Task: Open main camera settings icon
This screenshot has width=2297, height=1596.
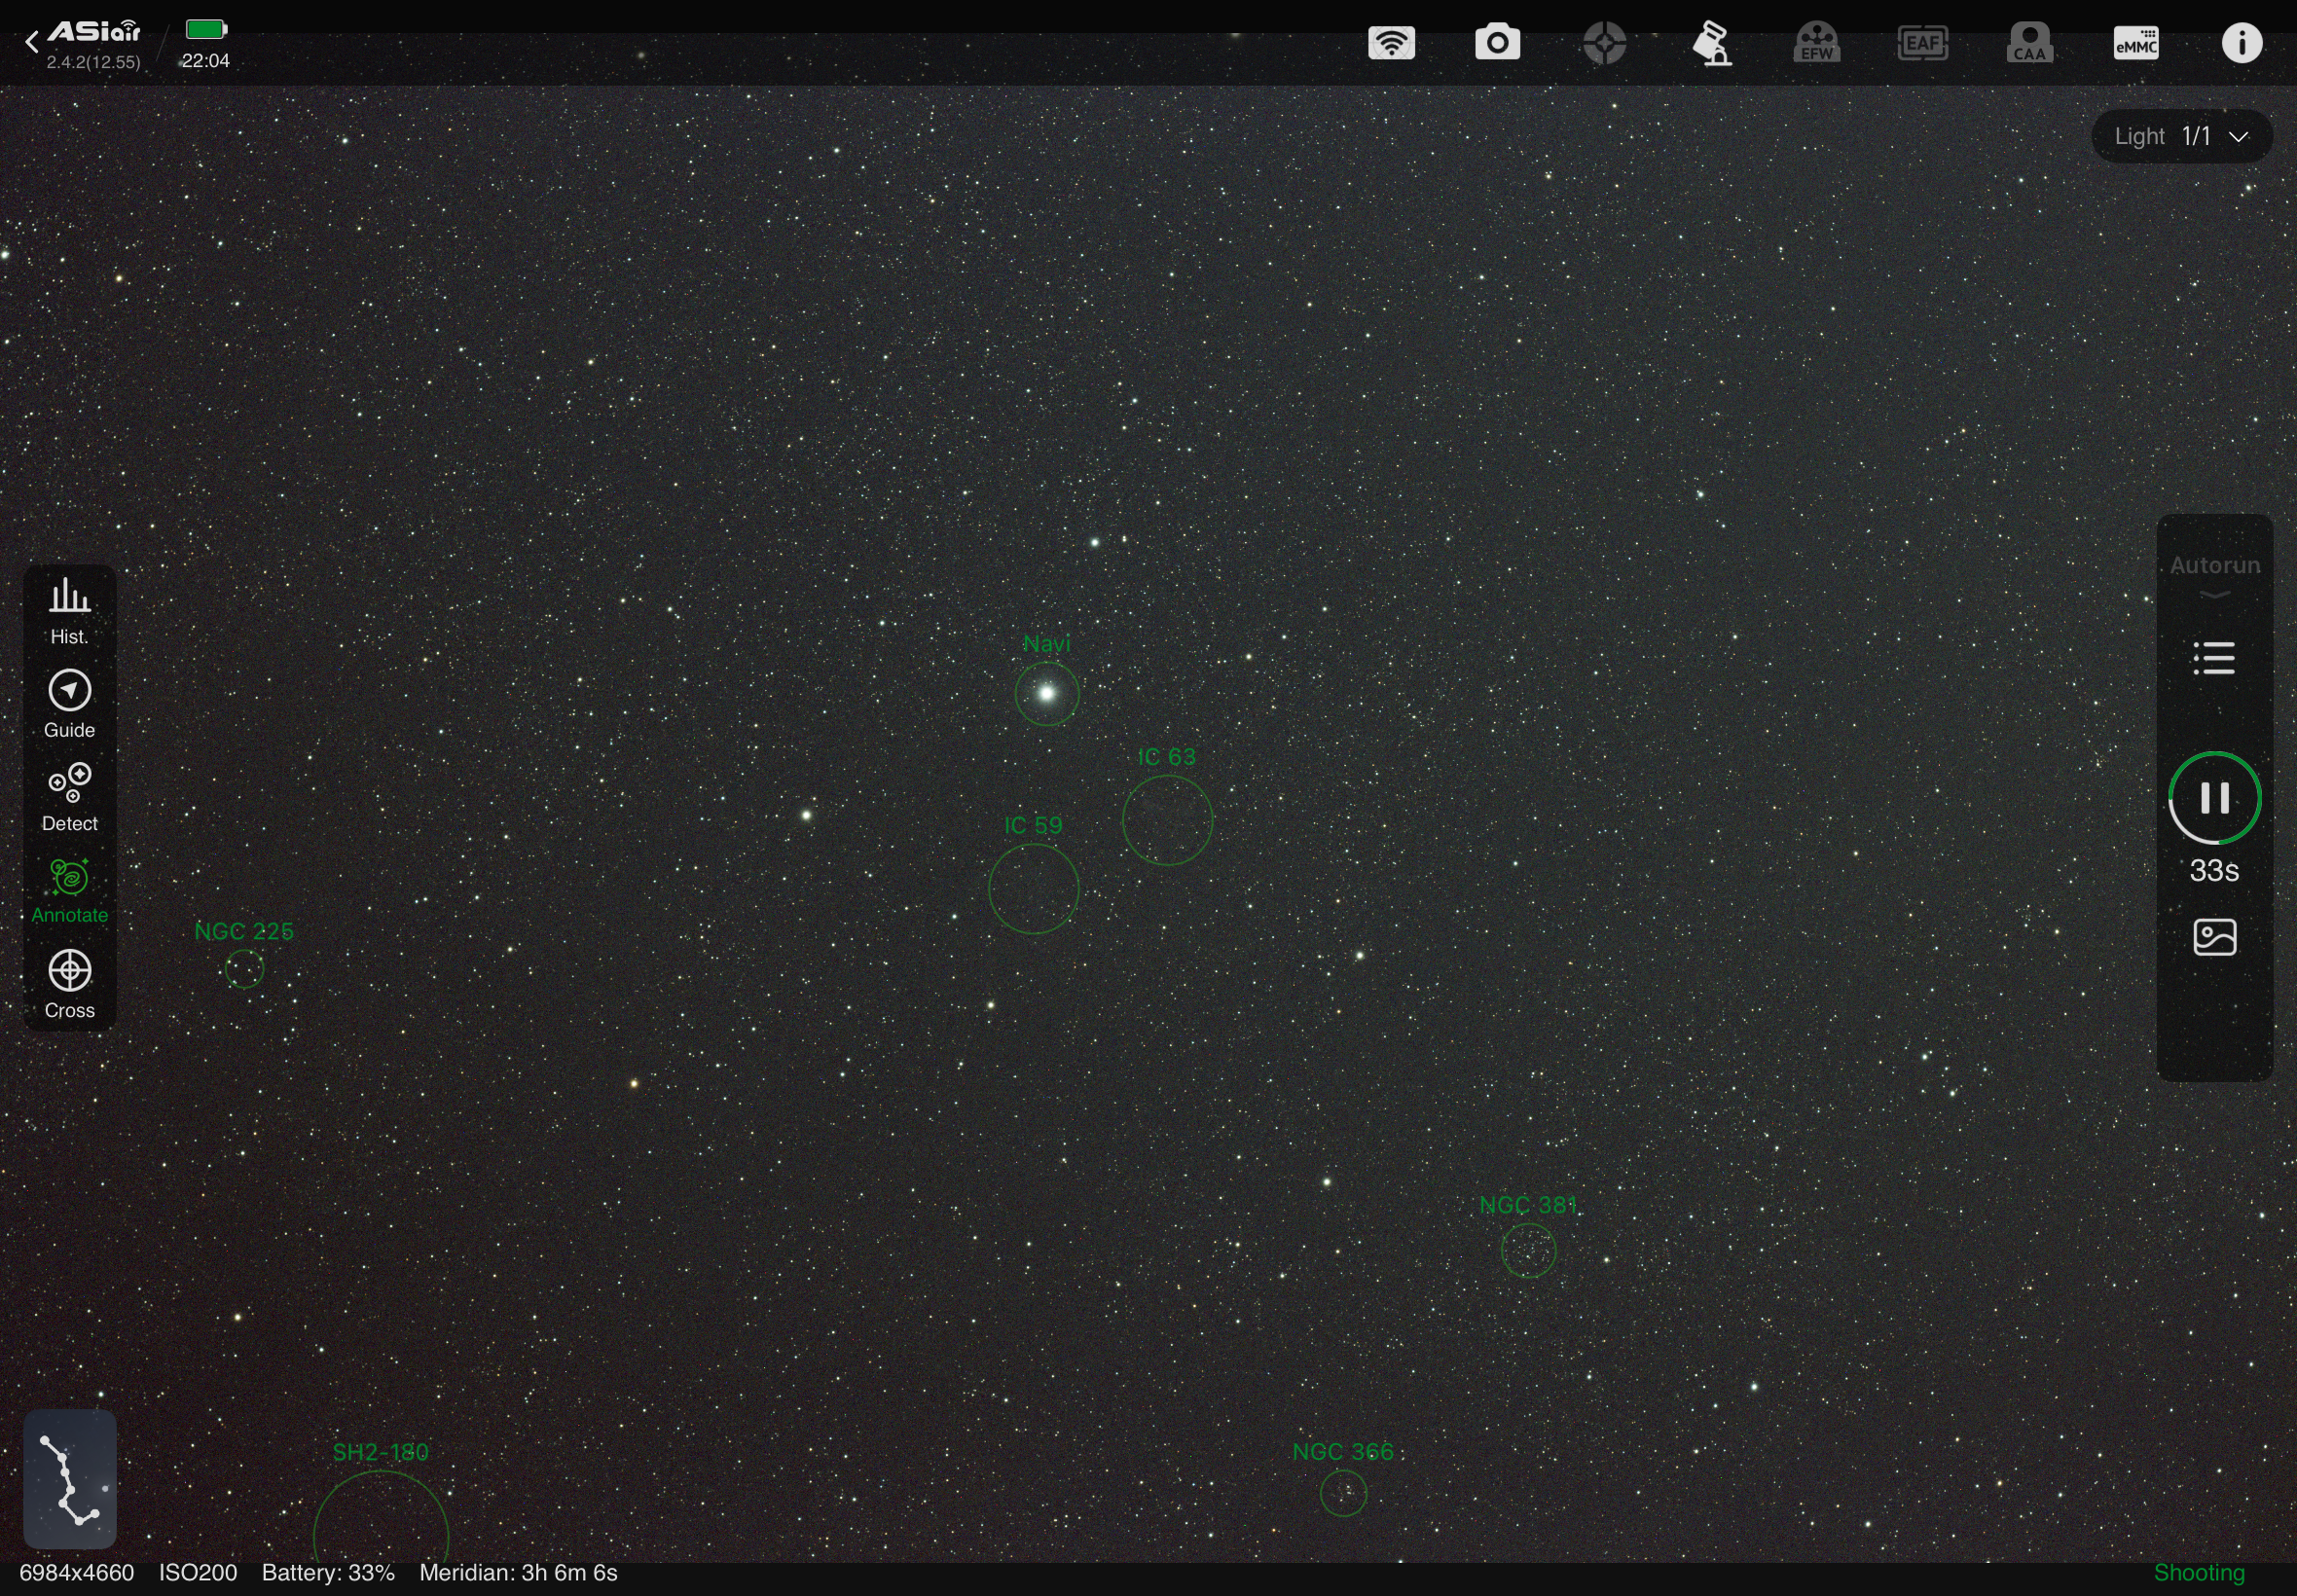Action: pyautogui.click(x=1497, y=43)
